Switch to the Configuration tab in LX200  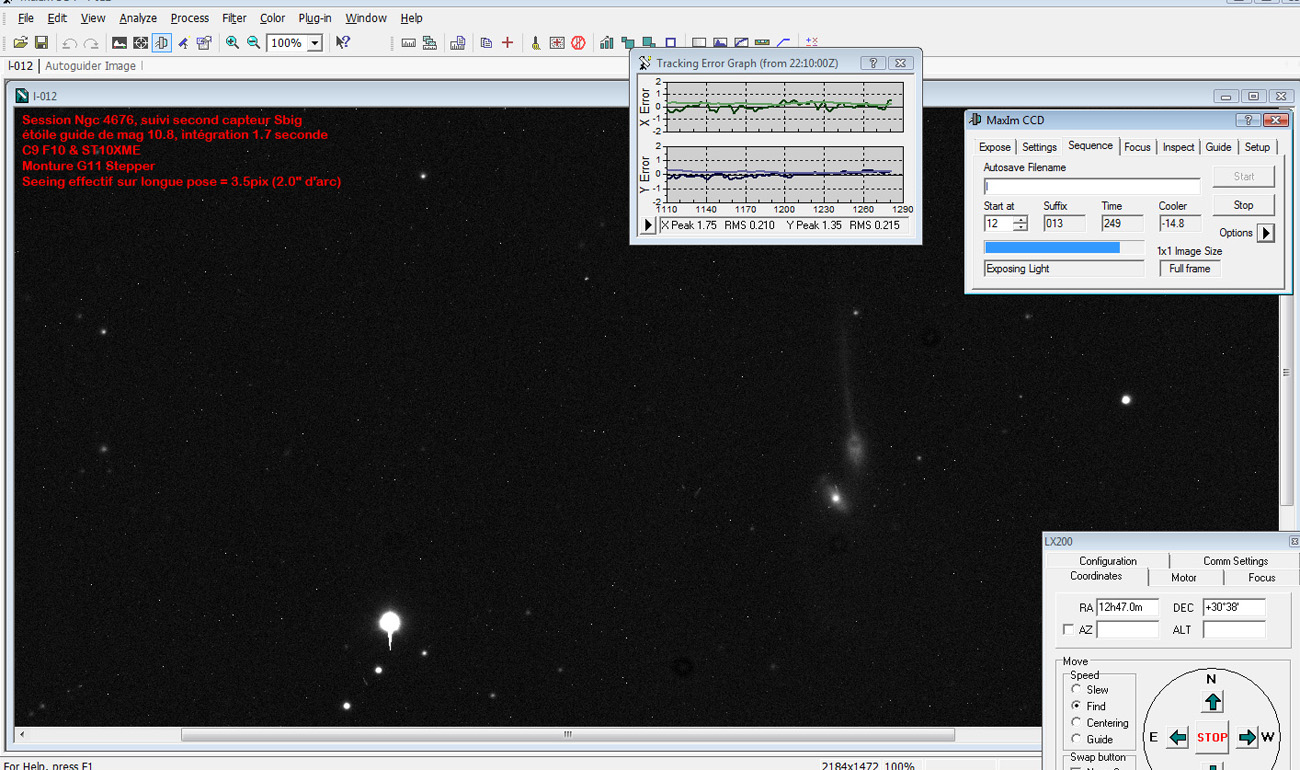tap(1108, 561)
